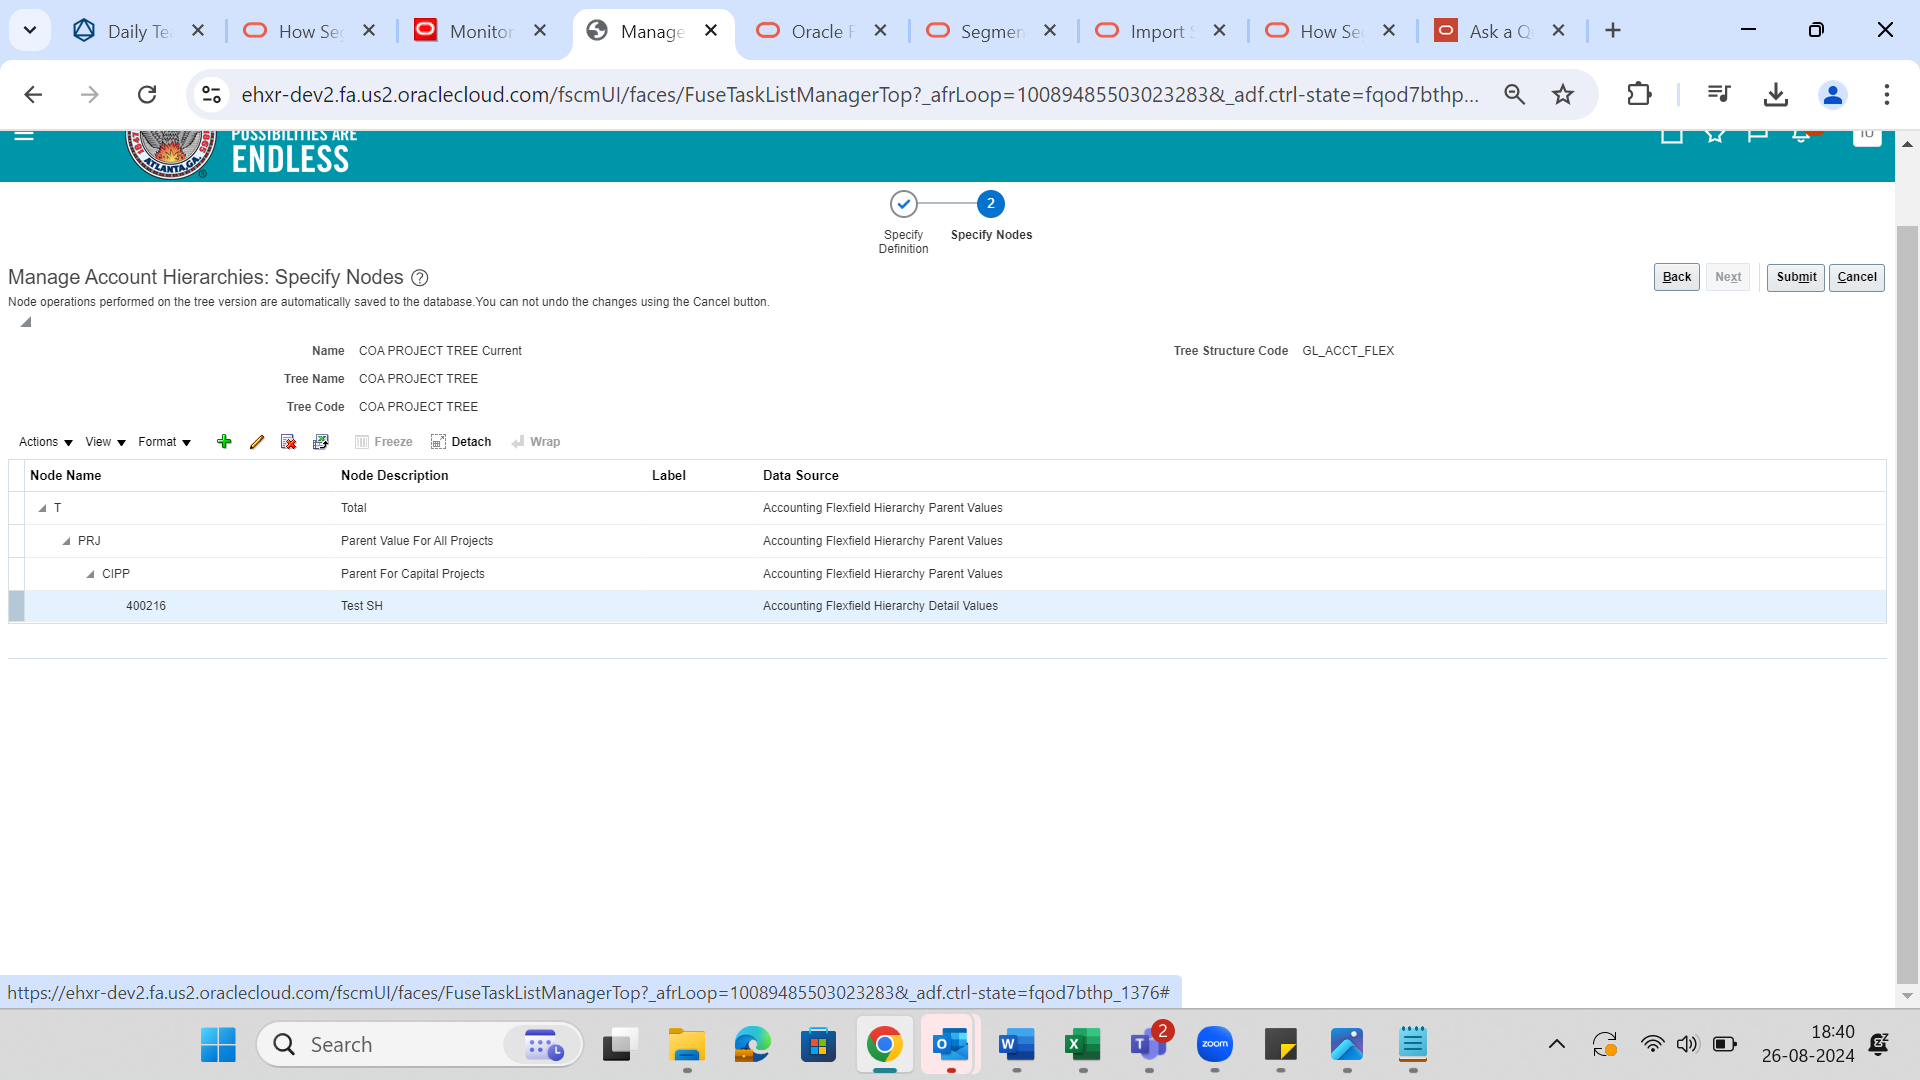
Task: Select 'Parent For Capital Projects' cell
Action: (413, 574)
